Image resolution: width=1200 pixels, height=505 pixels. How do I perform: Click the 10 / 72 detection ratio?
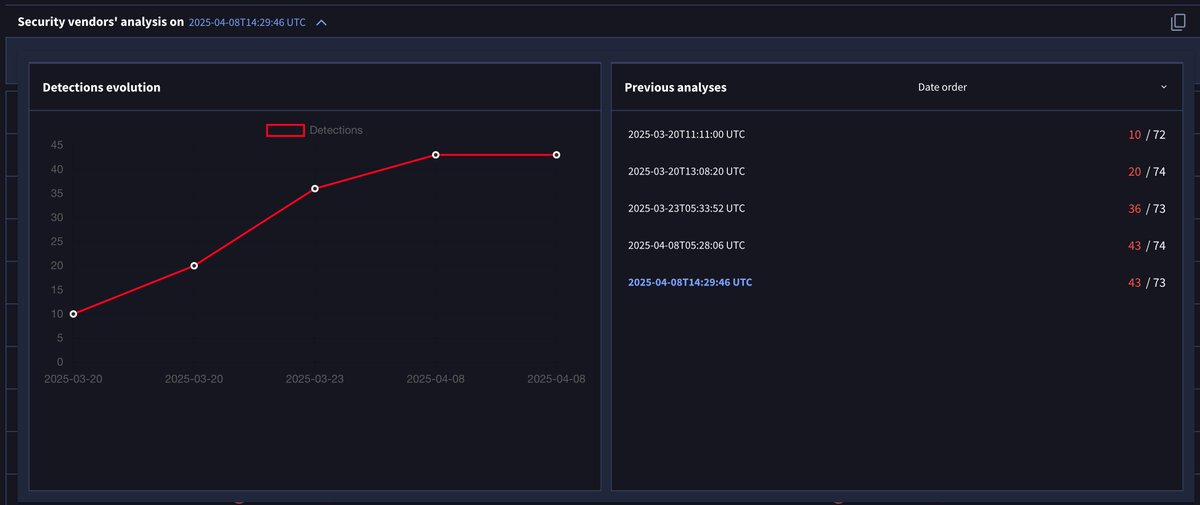[x=1147, y=134]
